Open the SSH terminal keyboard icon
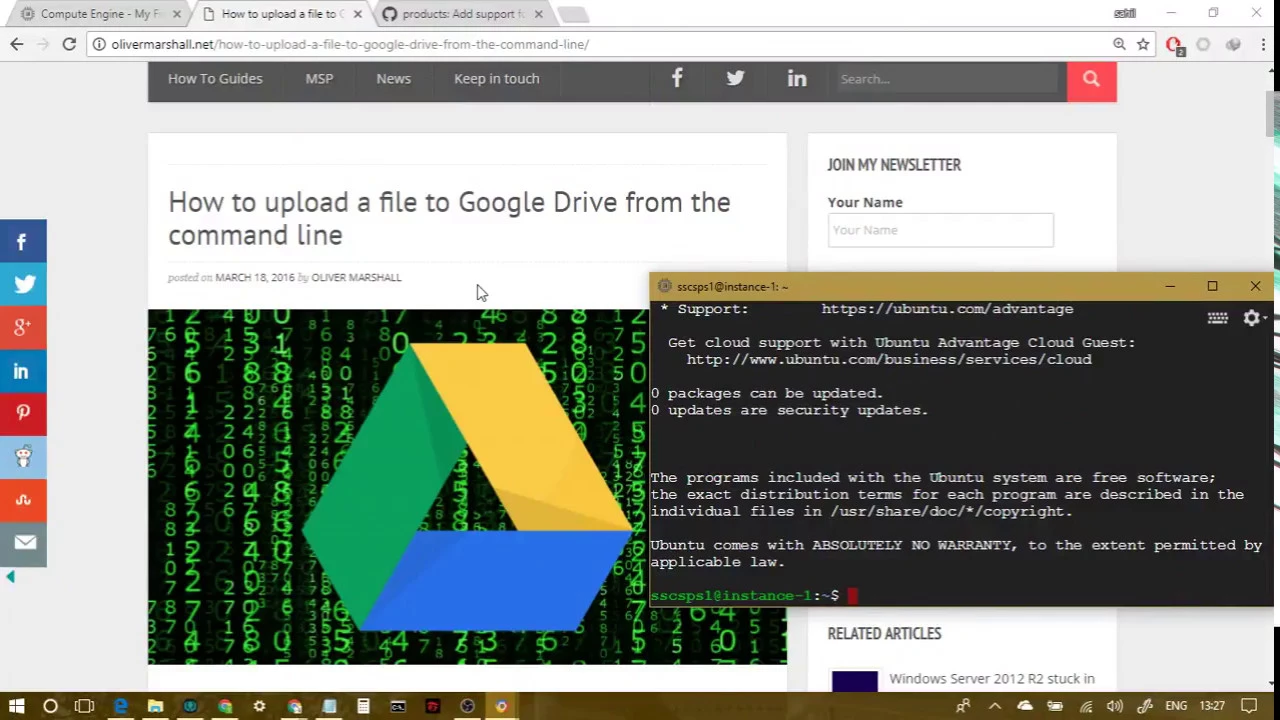This screenshot has height=720, width=1280. 1217,318
